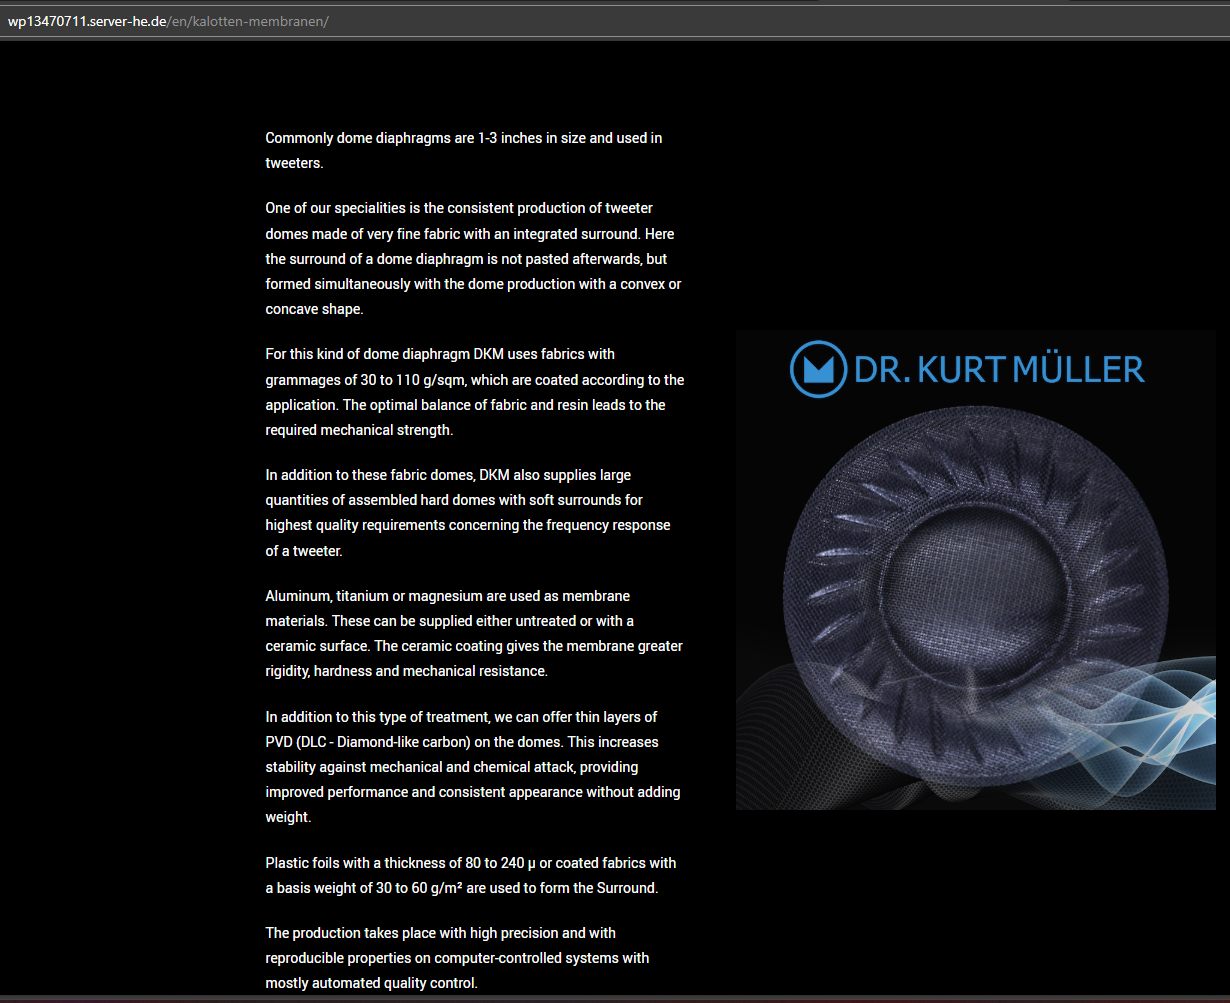Viewport: 1230px width, 1003px height.
Task: Click paragraph starting 'For this kind of dome diaphragm'
Action: (475, 392)
